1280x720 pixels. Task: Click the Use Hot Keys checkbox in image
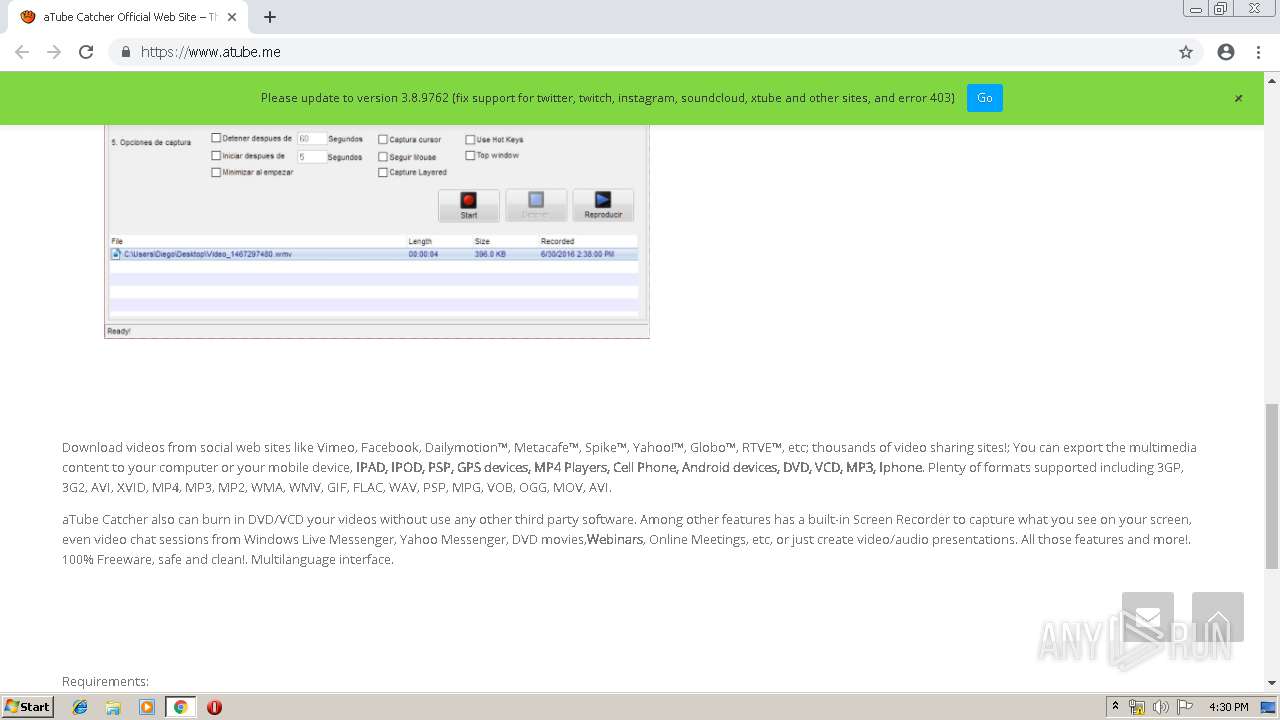[x=470, y=140]
